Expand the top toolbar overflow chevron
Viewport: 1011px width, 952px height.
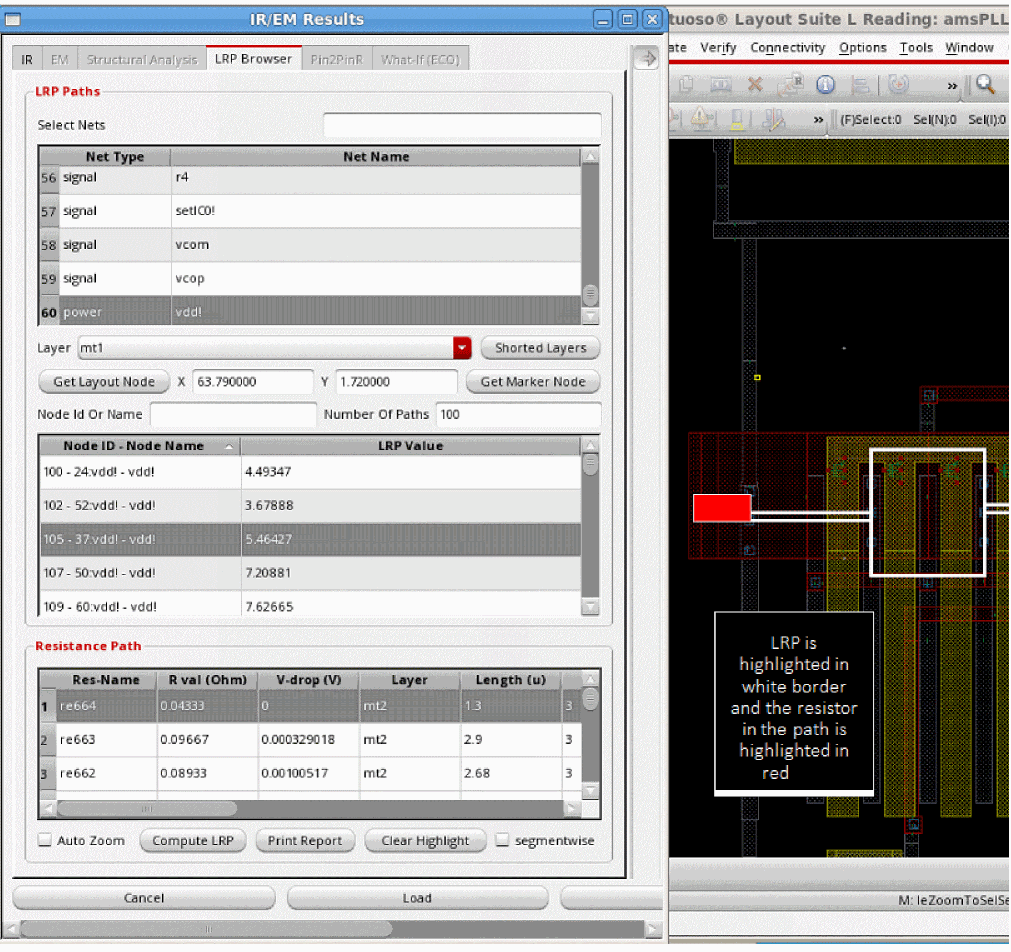point(952,87)
